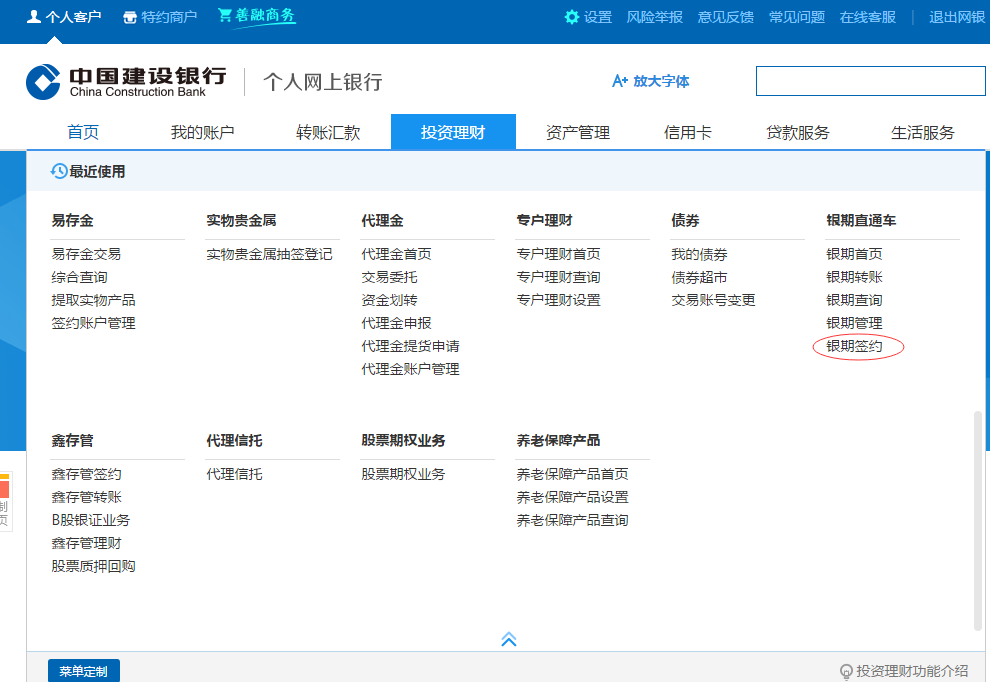Open 专户理财设置

559,300
